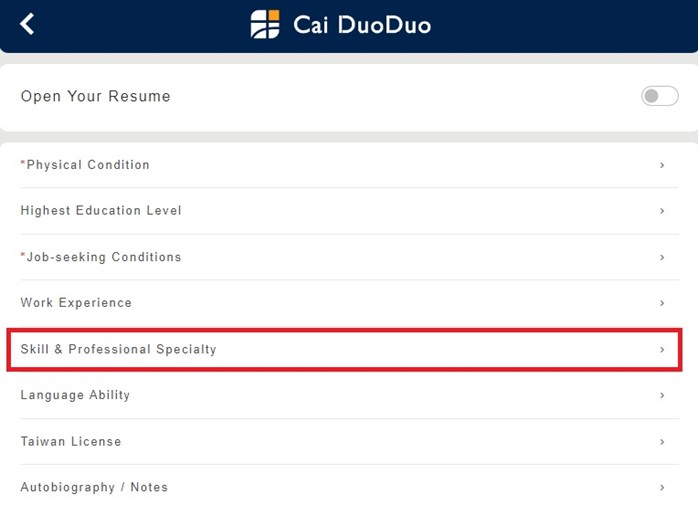Expand the Autobiography / Notes chevron
The image size is (698, 505).
[x=662, y=488]
